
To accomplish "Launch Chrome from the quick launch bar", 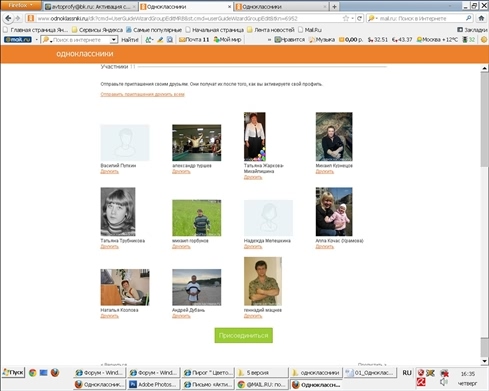I will tap(32, 373).
